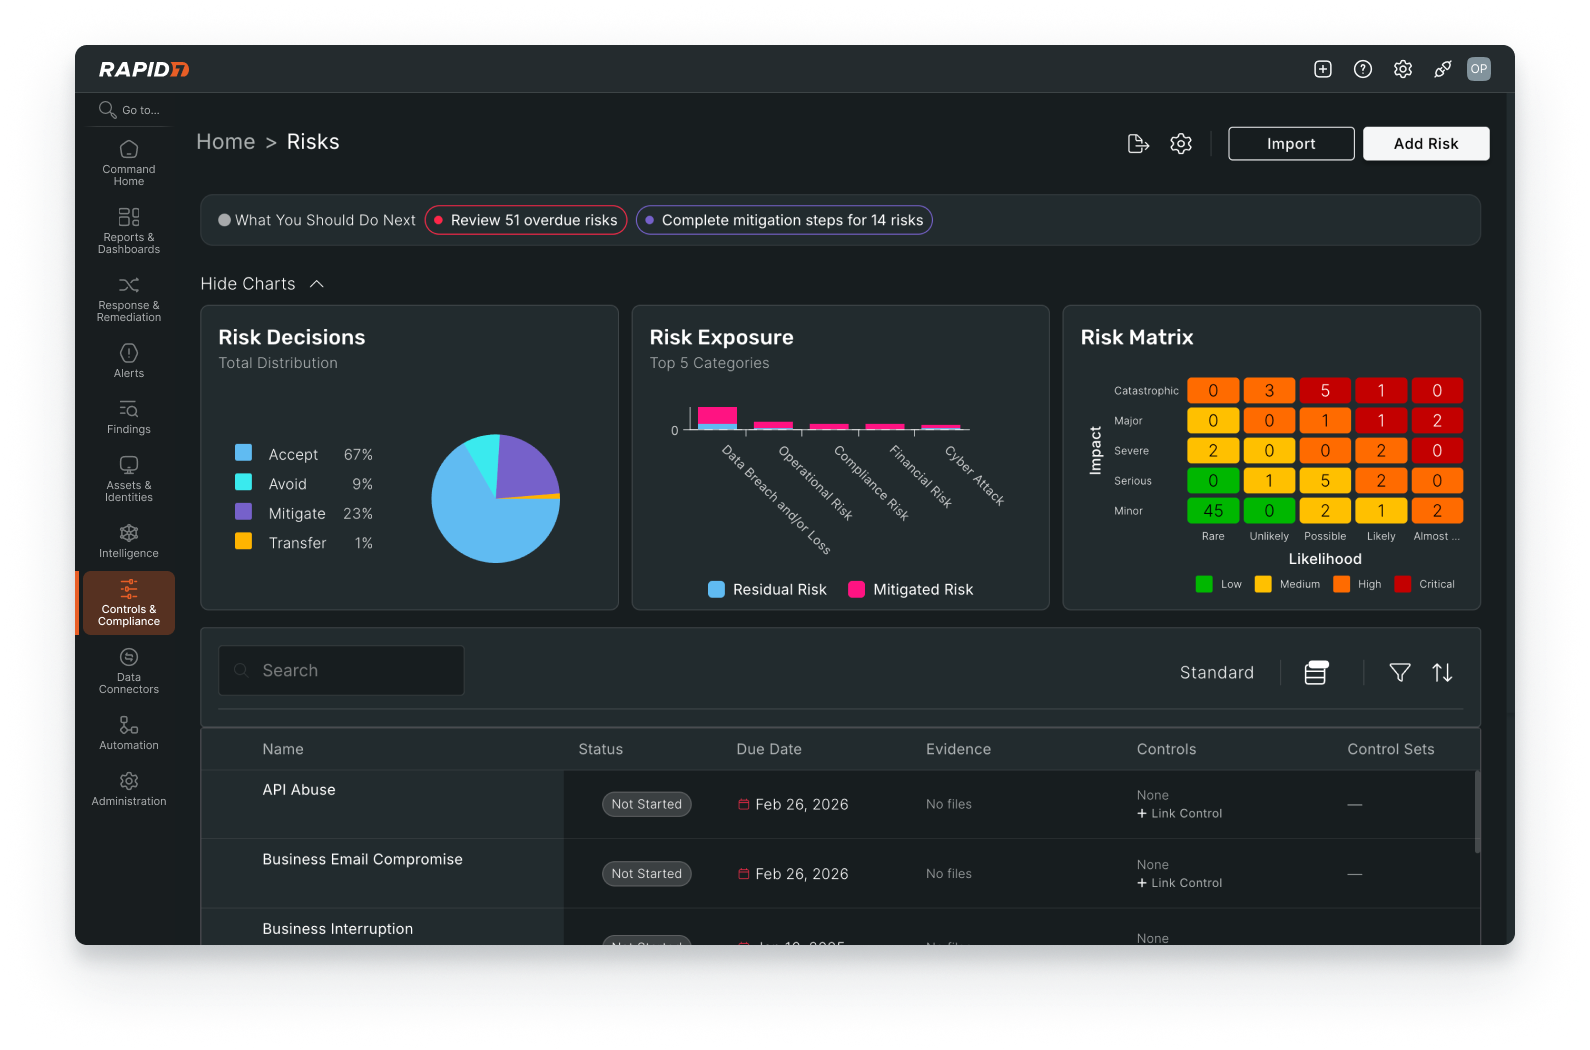Select Assets & Identities in sidebar

coord(128,479)
